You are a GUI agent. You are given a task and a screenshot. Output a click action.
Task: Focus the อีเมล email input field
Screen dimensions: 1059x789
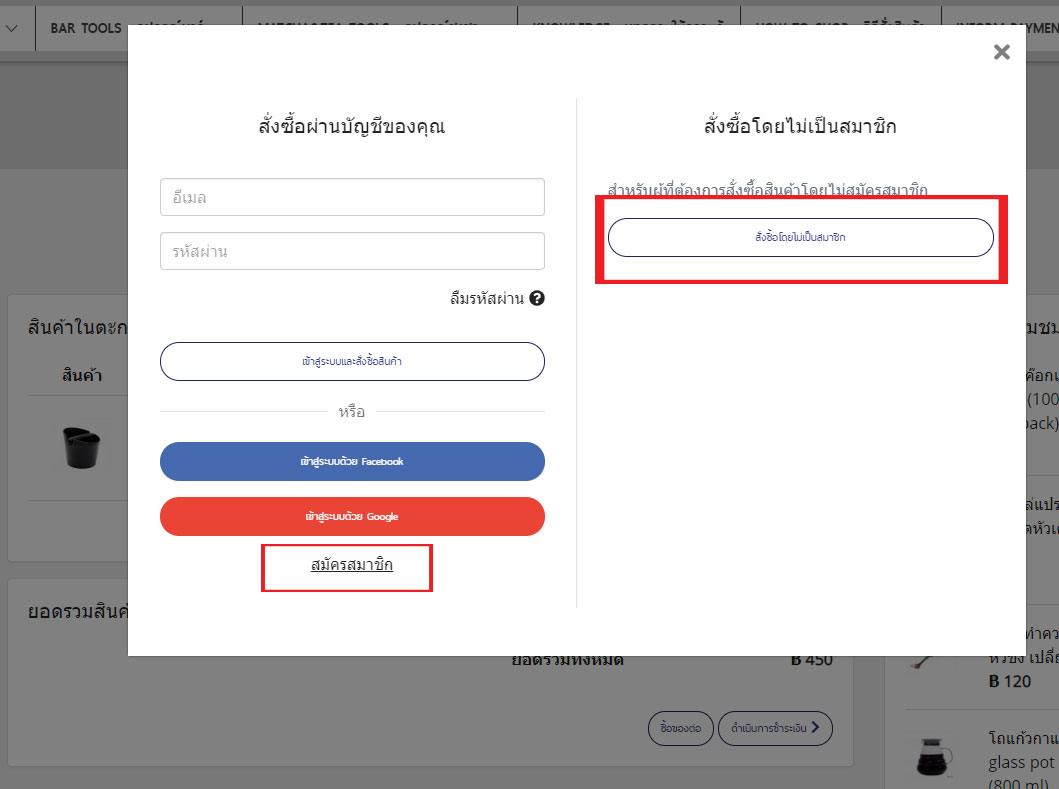coord(352,197)
